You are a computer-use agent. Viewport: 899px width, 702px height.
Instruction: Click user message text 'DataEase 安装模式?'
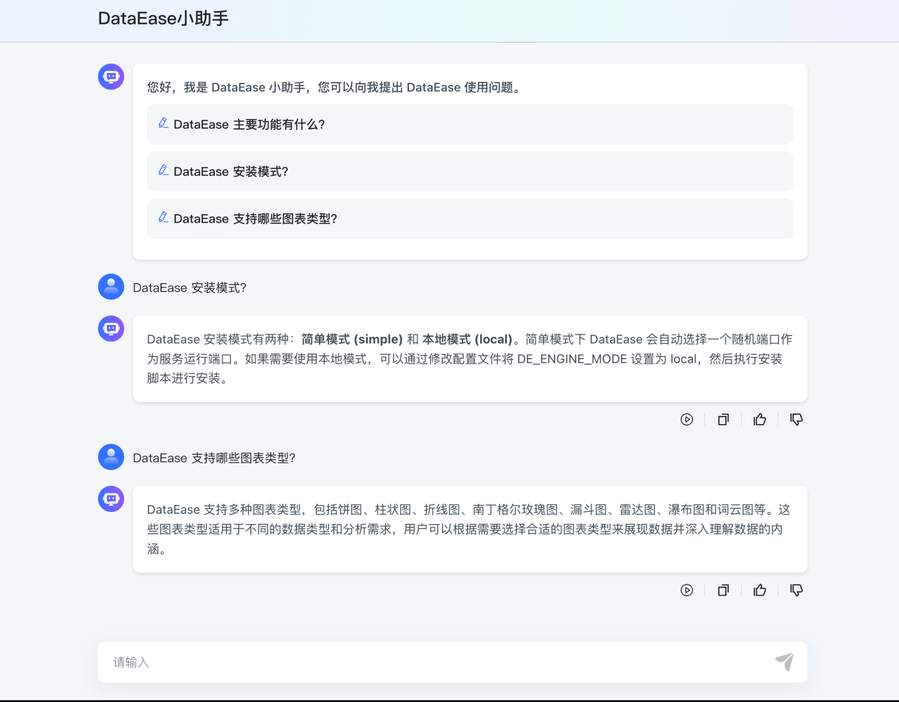(x=190, y=288)
